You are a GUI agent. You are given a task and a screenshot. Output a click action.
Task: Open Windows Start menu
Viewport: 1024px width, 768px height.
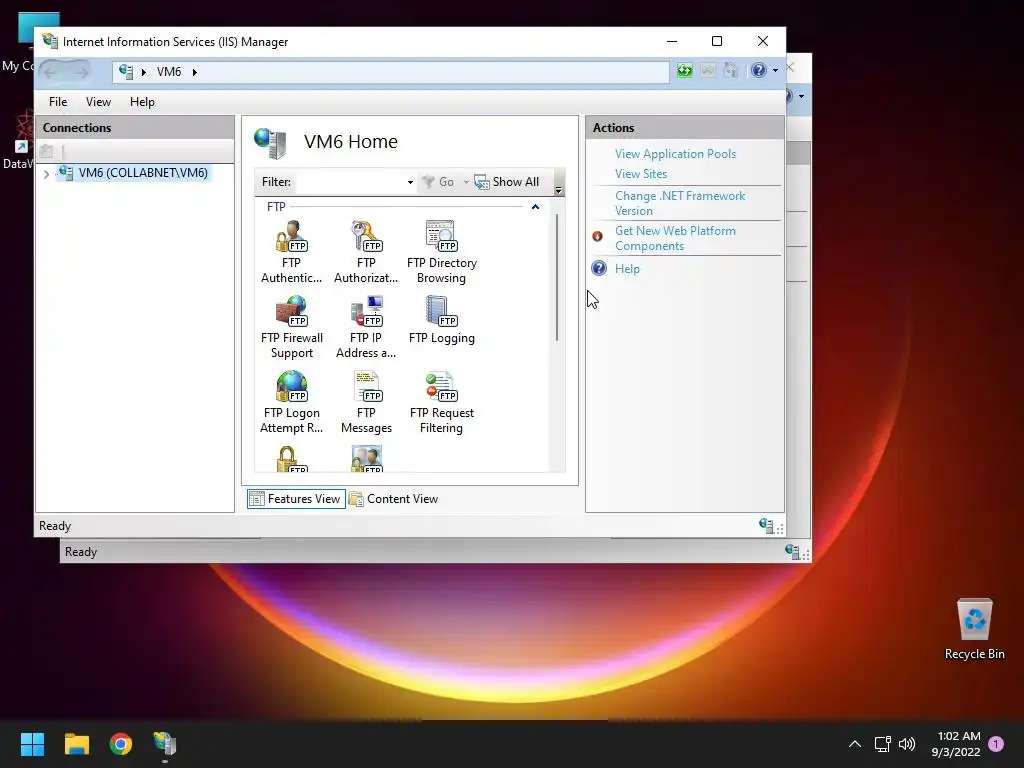pyautogui.click(x=32, y=743)
